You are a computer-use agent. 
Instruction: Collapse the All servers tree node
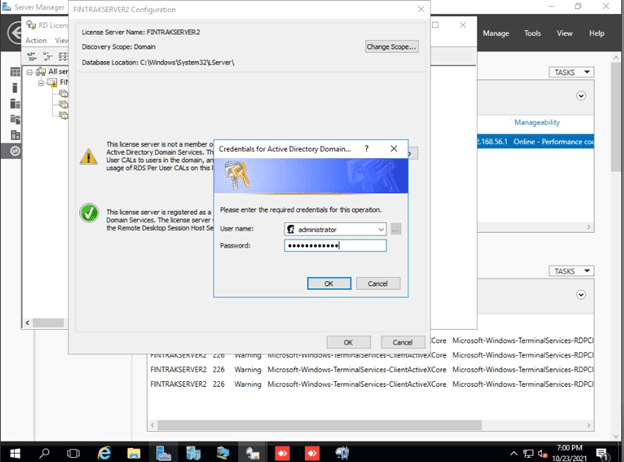29,72
